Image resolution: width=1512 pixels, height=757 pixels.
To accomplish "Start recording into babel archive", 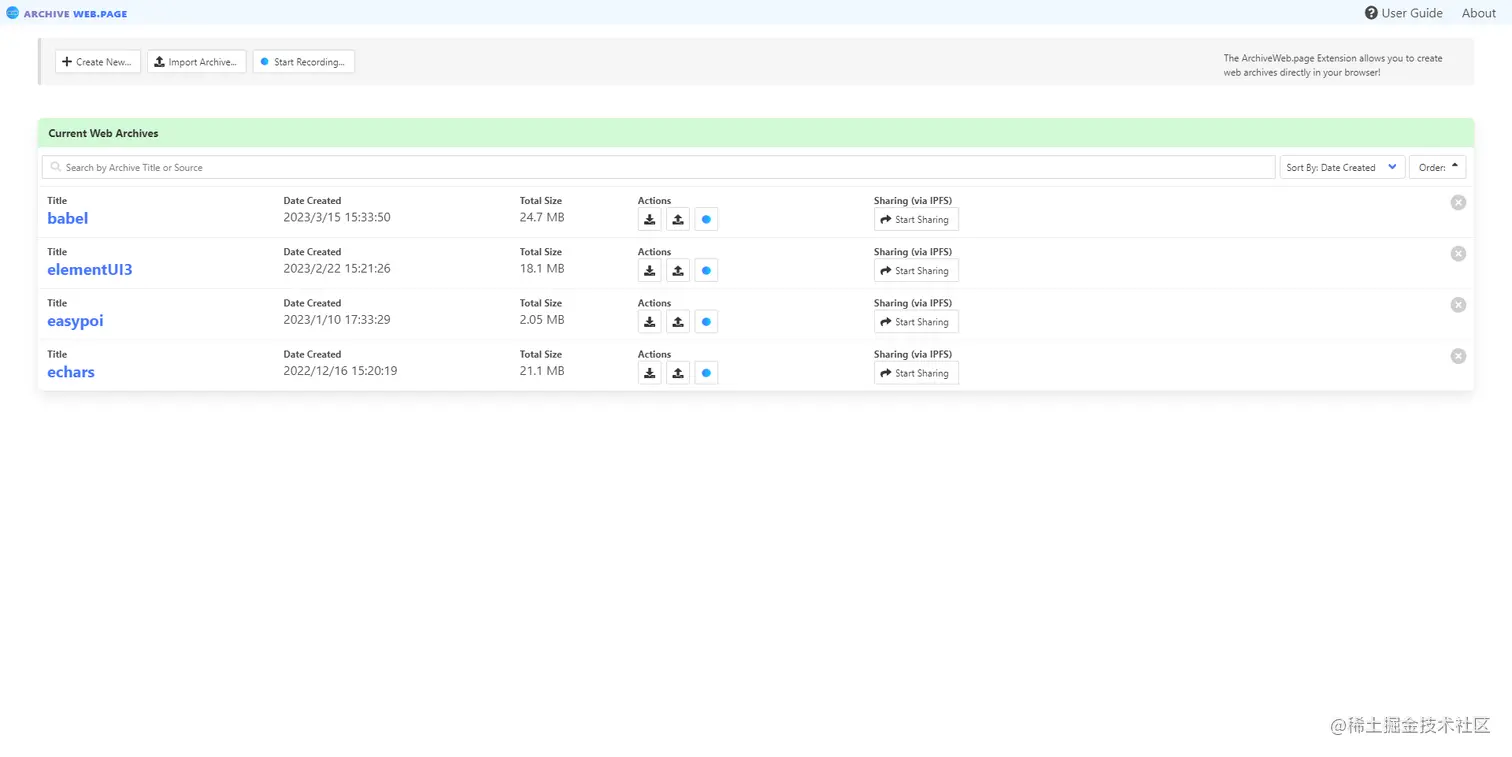I will [x=706, y=219].
